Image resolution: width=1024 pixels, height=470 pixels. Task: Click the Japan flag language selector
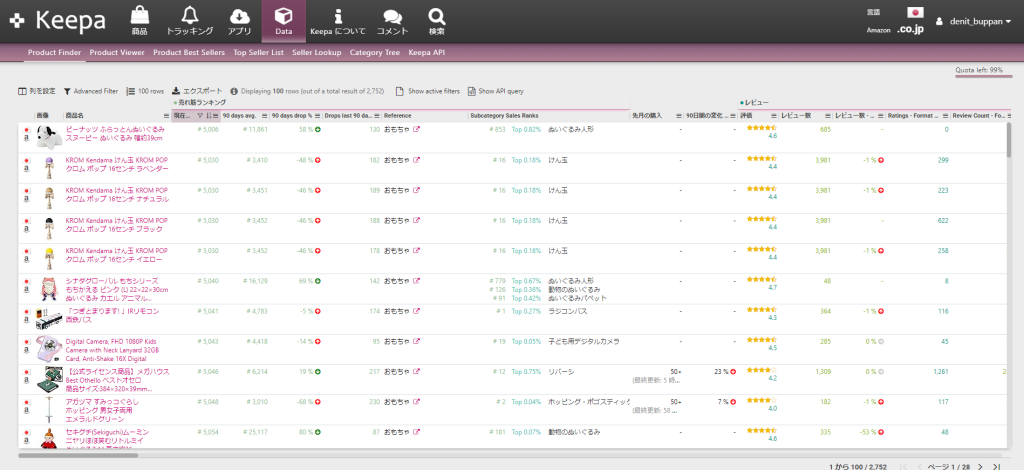click(x=914, y=13)
